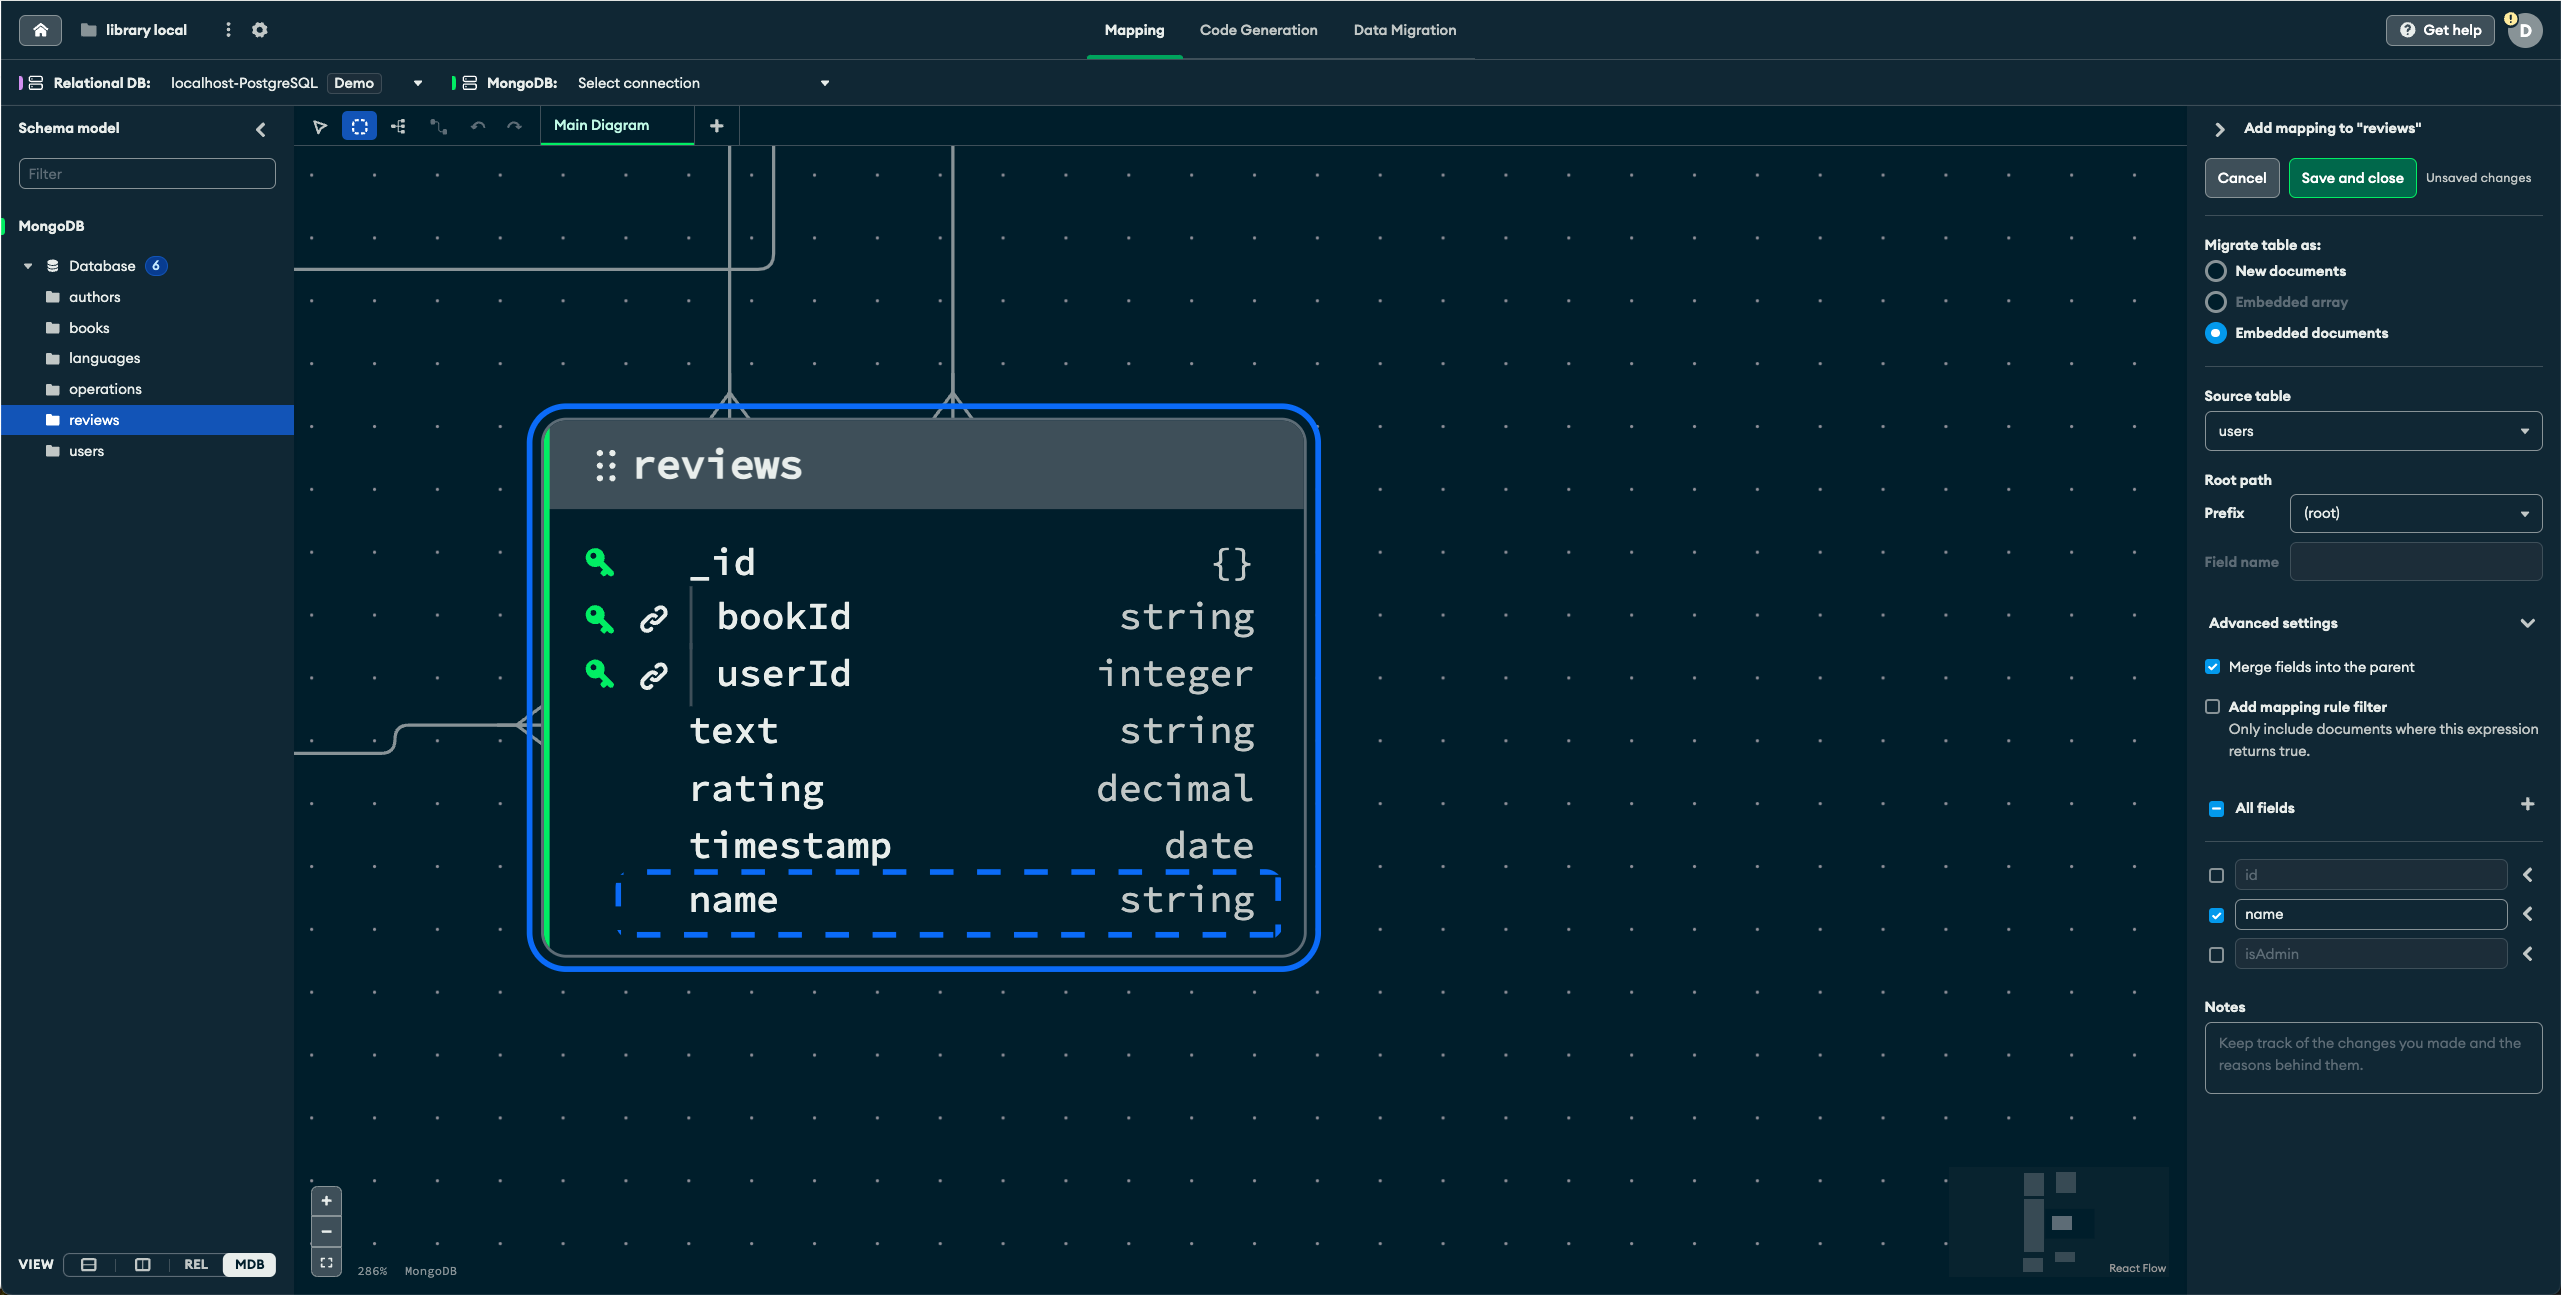Image resolution: width=2561 pixels, height=1295 pixels.
Task: Toggle the Merge fields into parent checkbox
Action: click(x=2214, y=666)
